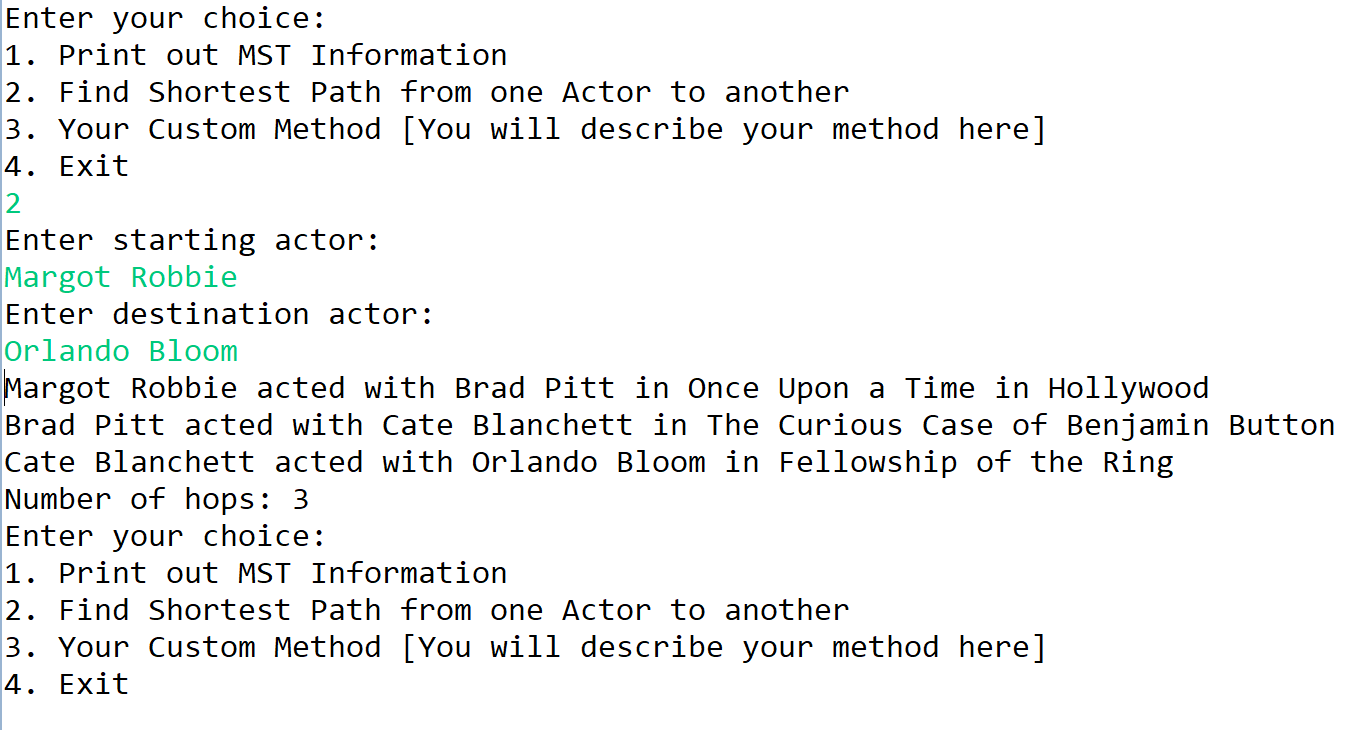Click the last '4. Exit' line
The width and height of the screenshot is (1360, 730).
67,684
